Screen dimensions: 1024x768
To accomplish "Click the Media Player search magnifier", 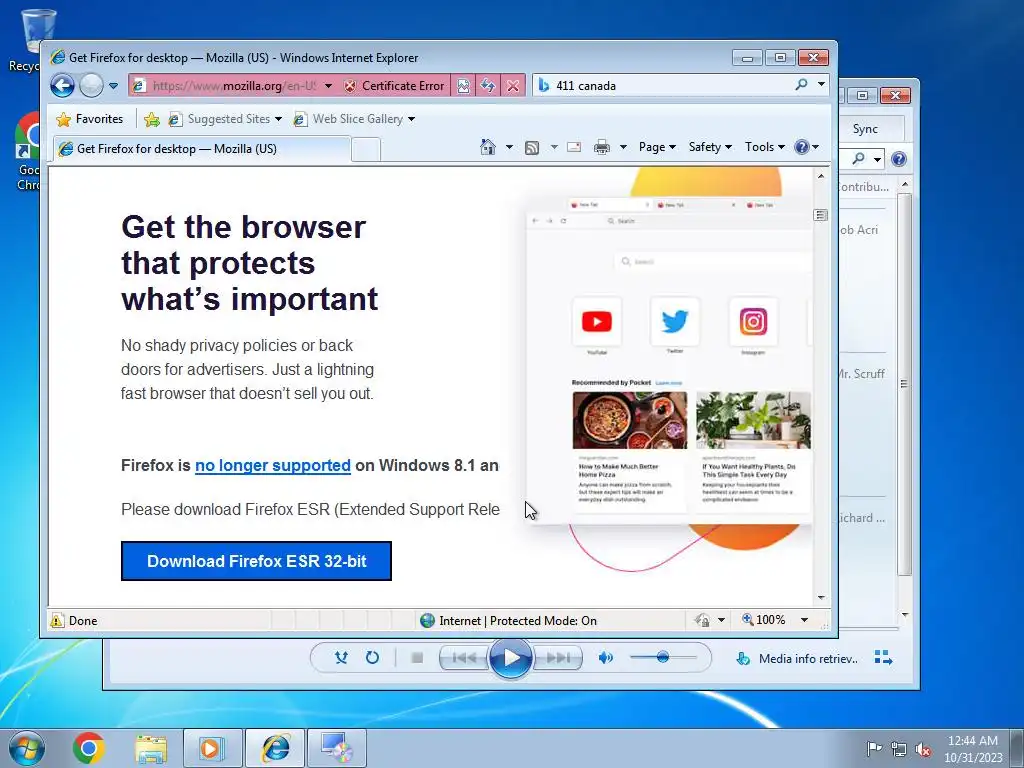I will click(858, 159).
